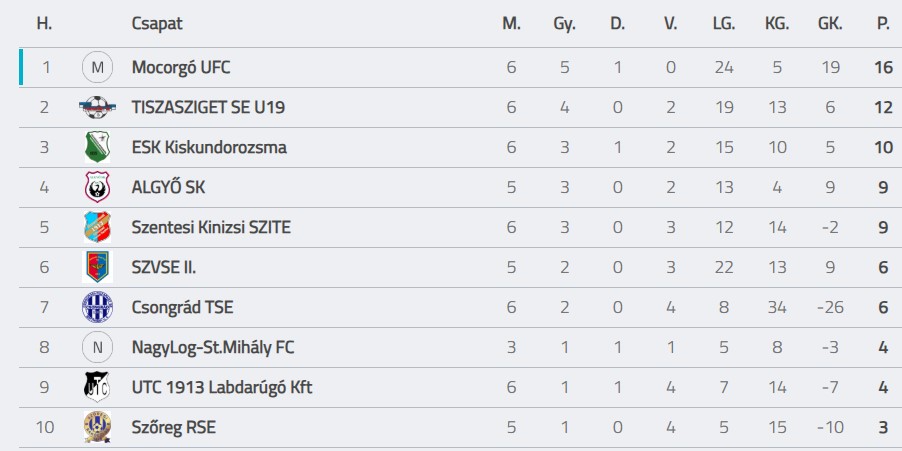
Task: Click the NagyLog-St.Mihály FC round badge
Action: (97, 348)
